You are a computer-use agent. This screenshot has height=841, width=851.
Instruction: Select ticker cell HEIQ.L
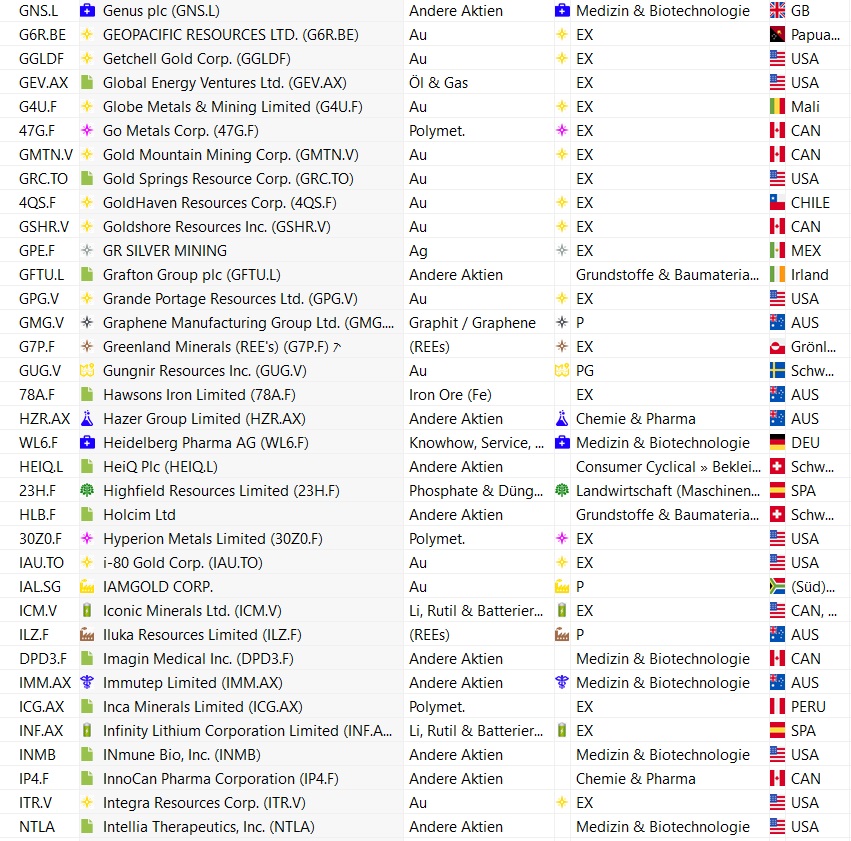pos(41,467)
